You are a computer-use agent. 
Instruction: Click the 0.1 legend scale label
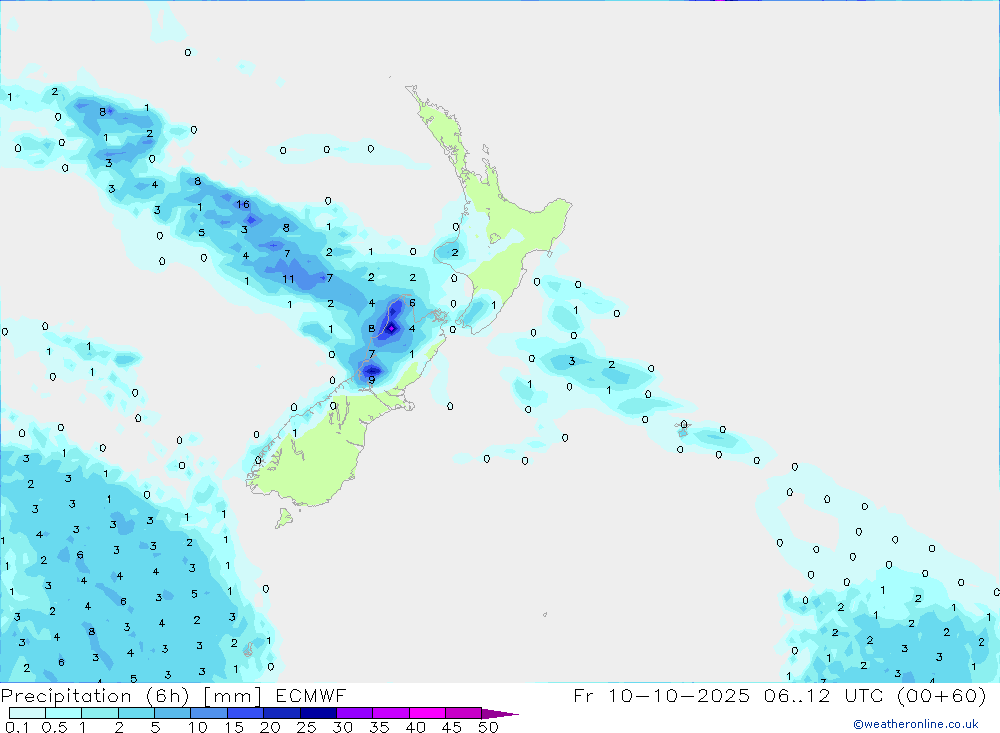click(x=17, y=727)
